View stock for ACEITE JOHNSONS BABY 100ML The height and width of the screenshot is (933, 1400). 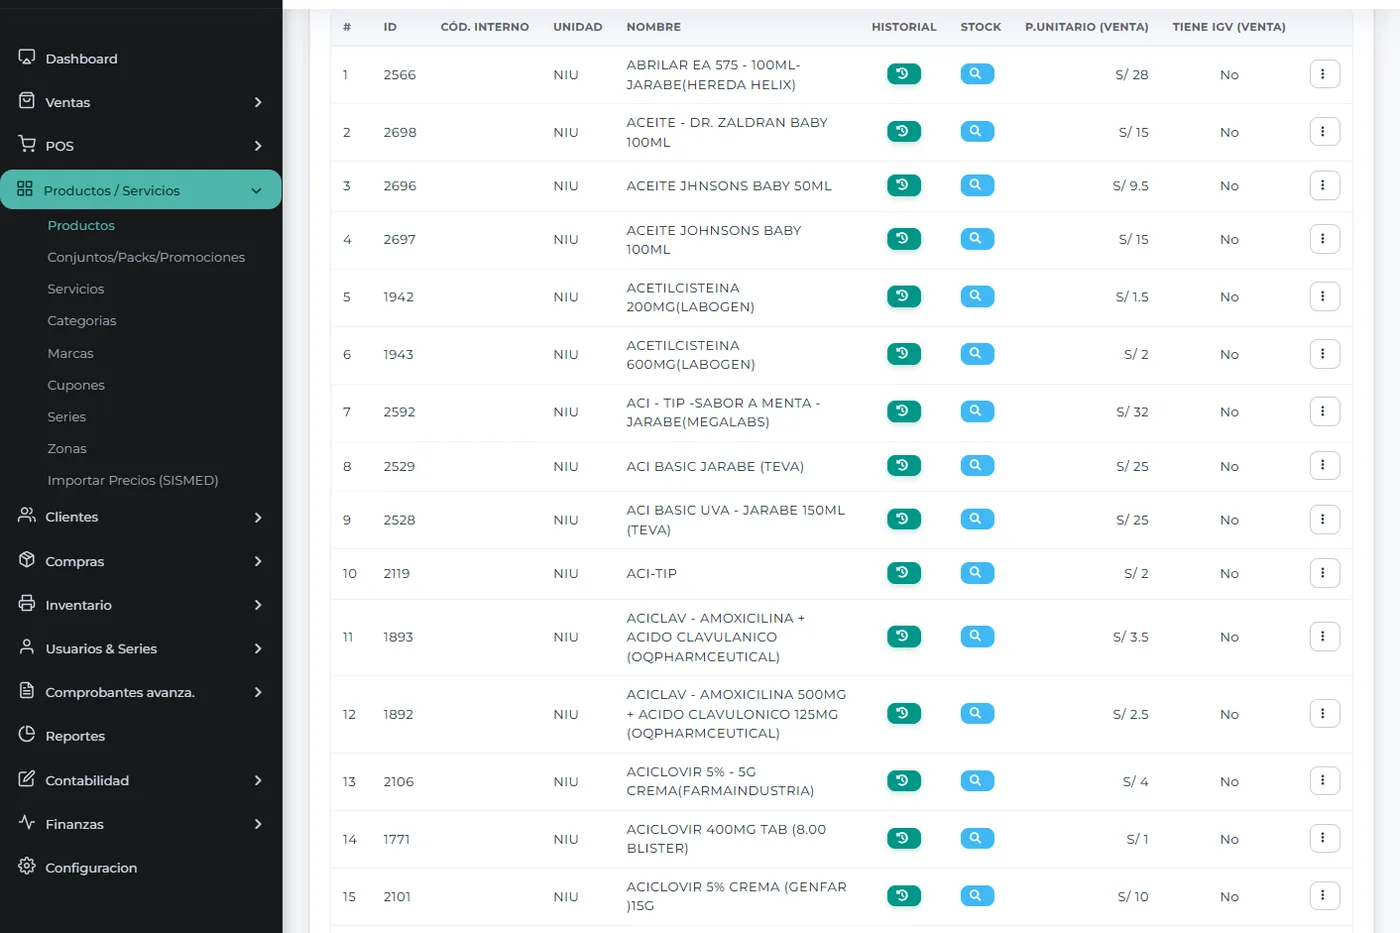(x=976, y=239)
